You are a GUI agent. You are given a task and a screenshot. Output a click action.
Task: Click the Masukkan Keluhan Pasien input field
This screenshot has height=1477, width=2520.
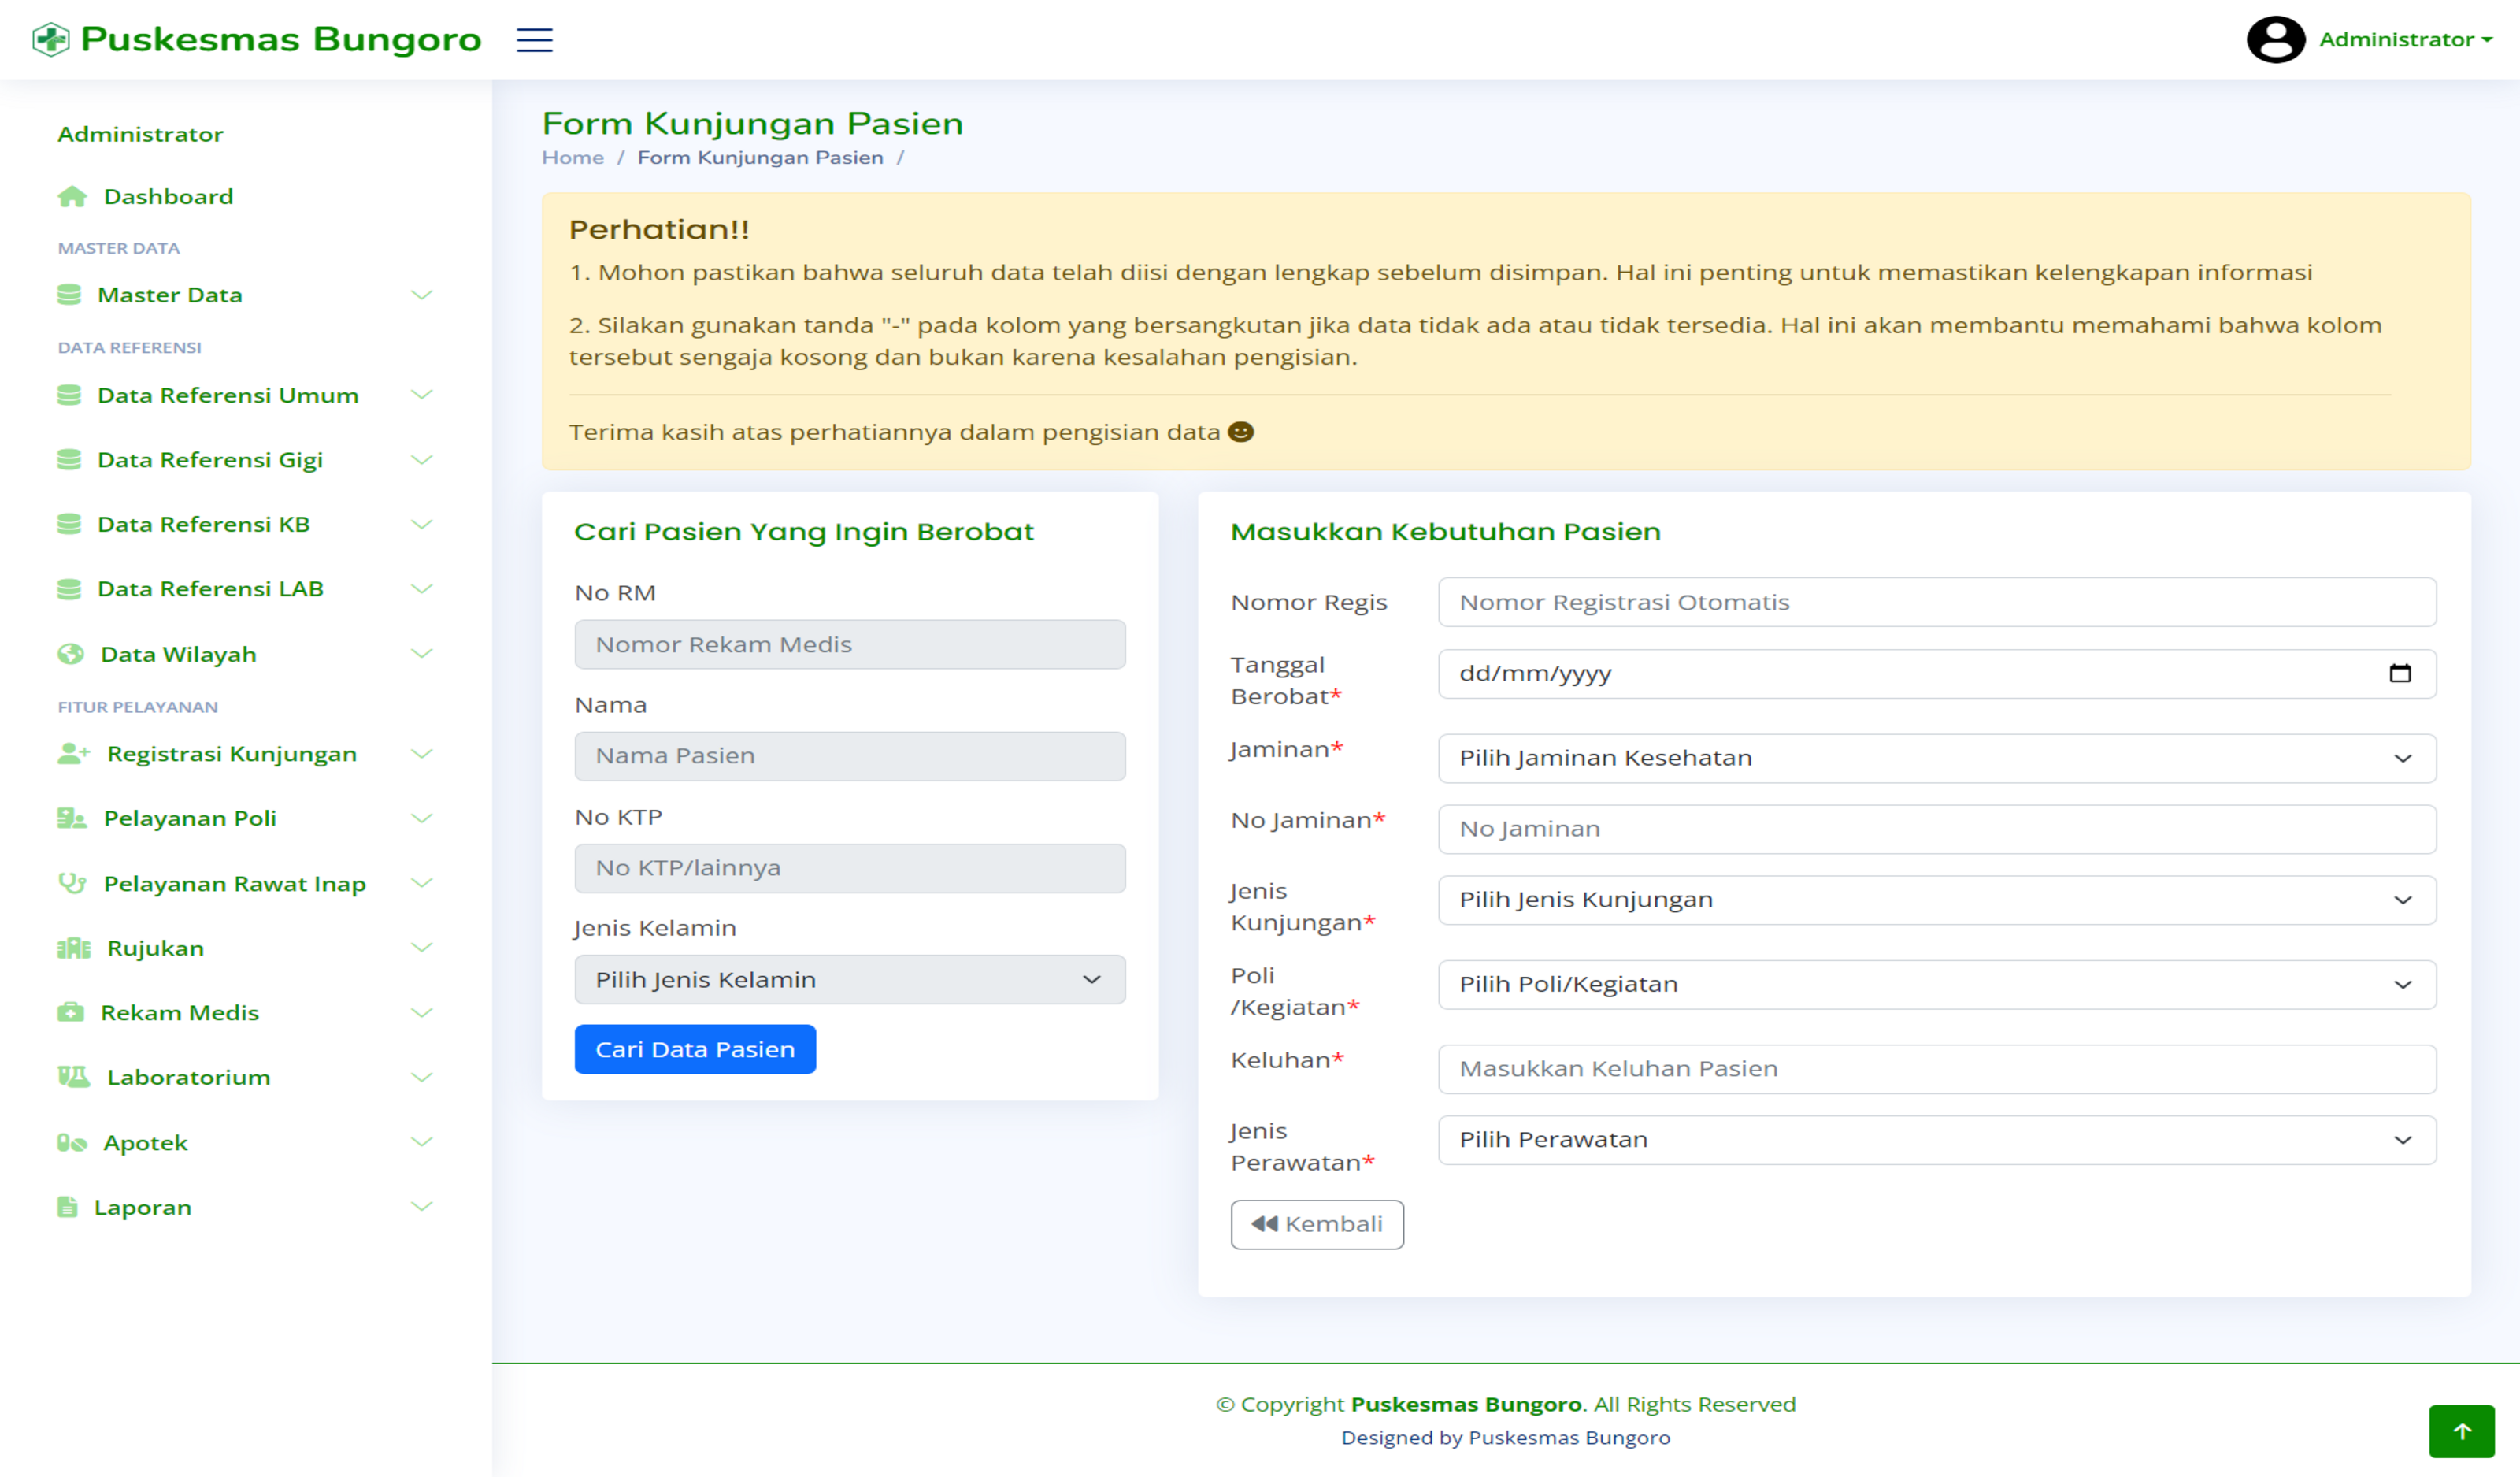tap(1936, 1069)
